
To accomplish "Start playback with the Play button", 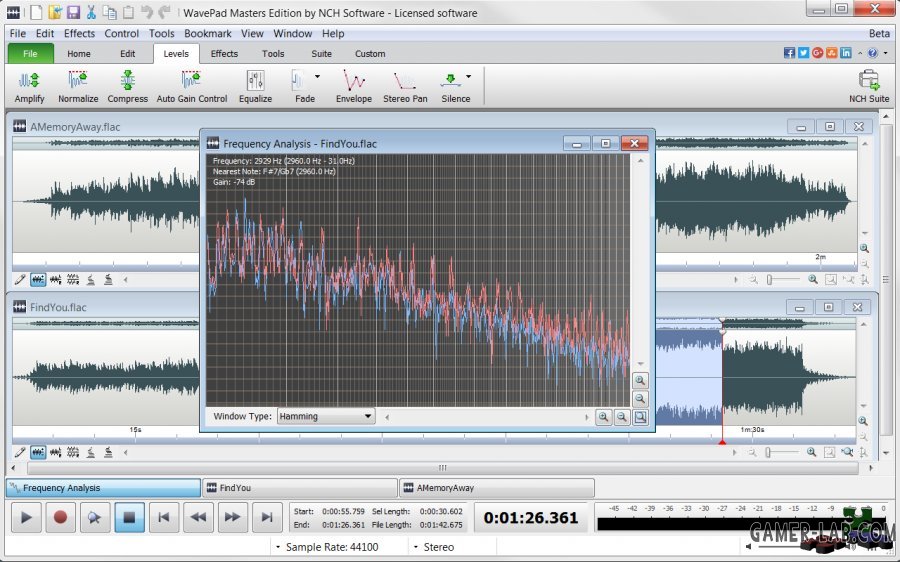I will click(26, 517).
